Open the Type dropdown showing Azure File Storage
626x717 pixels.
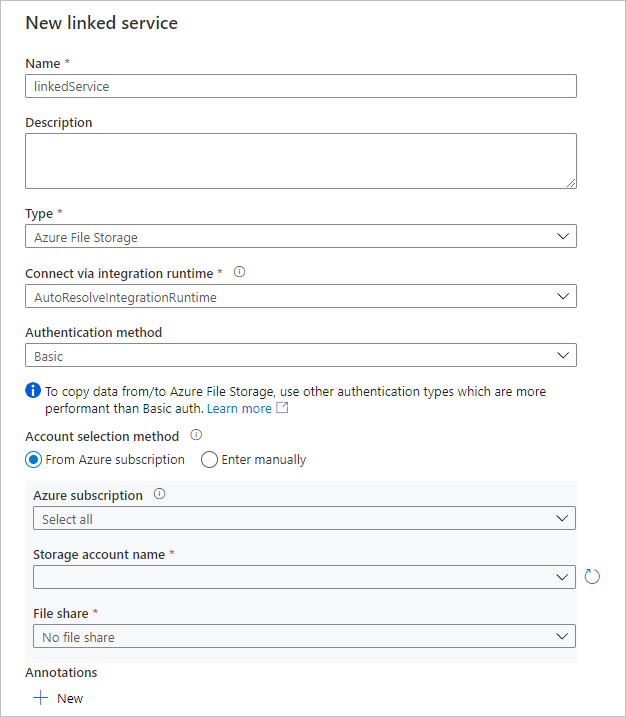pyautogui.click(x=300, y=237)
